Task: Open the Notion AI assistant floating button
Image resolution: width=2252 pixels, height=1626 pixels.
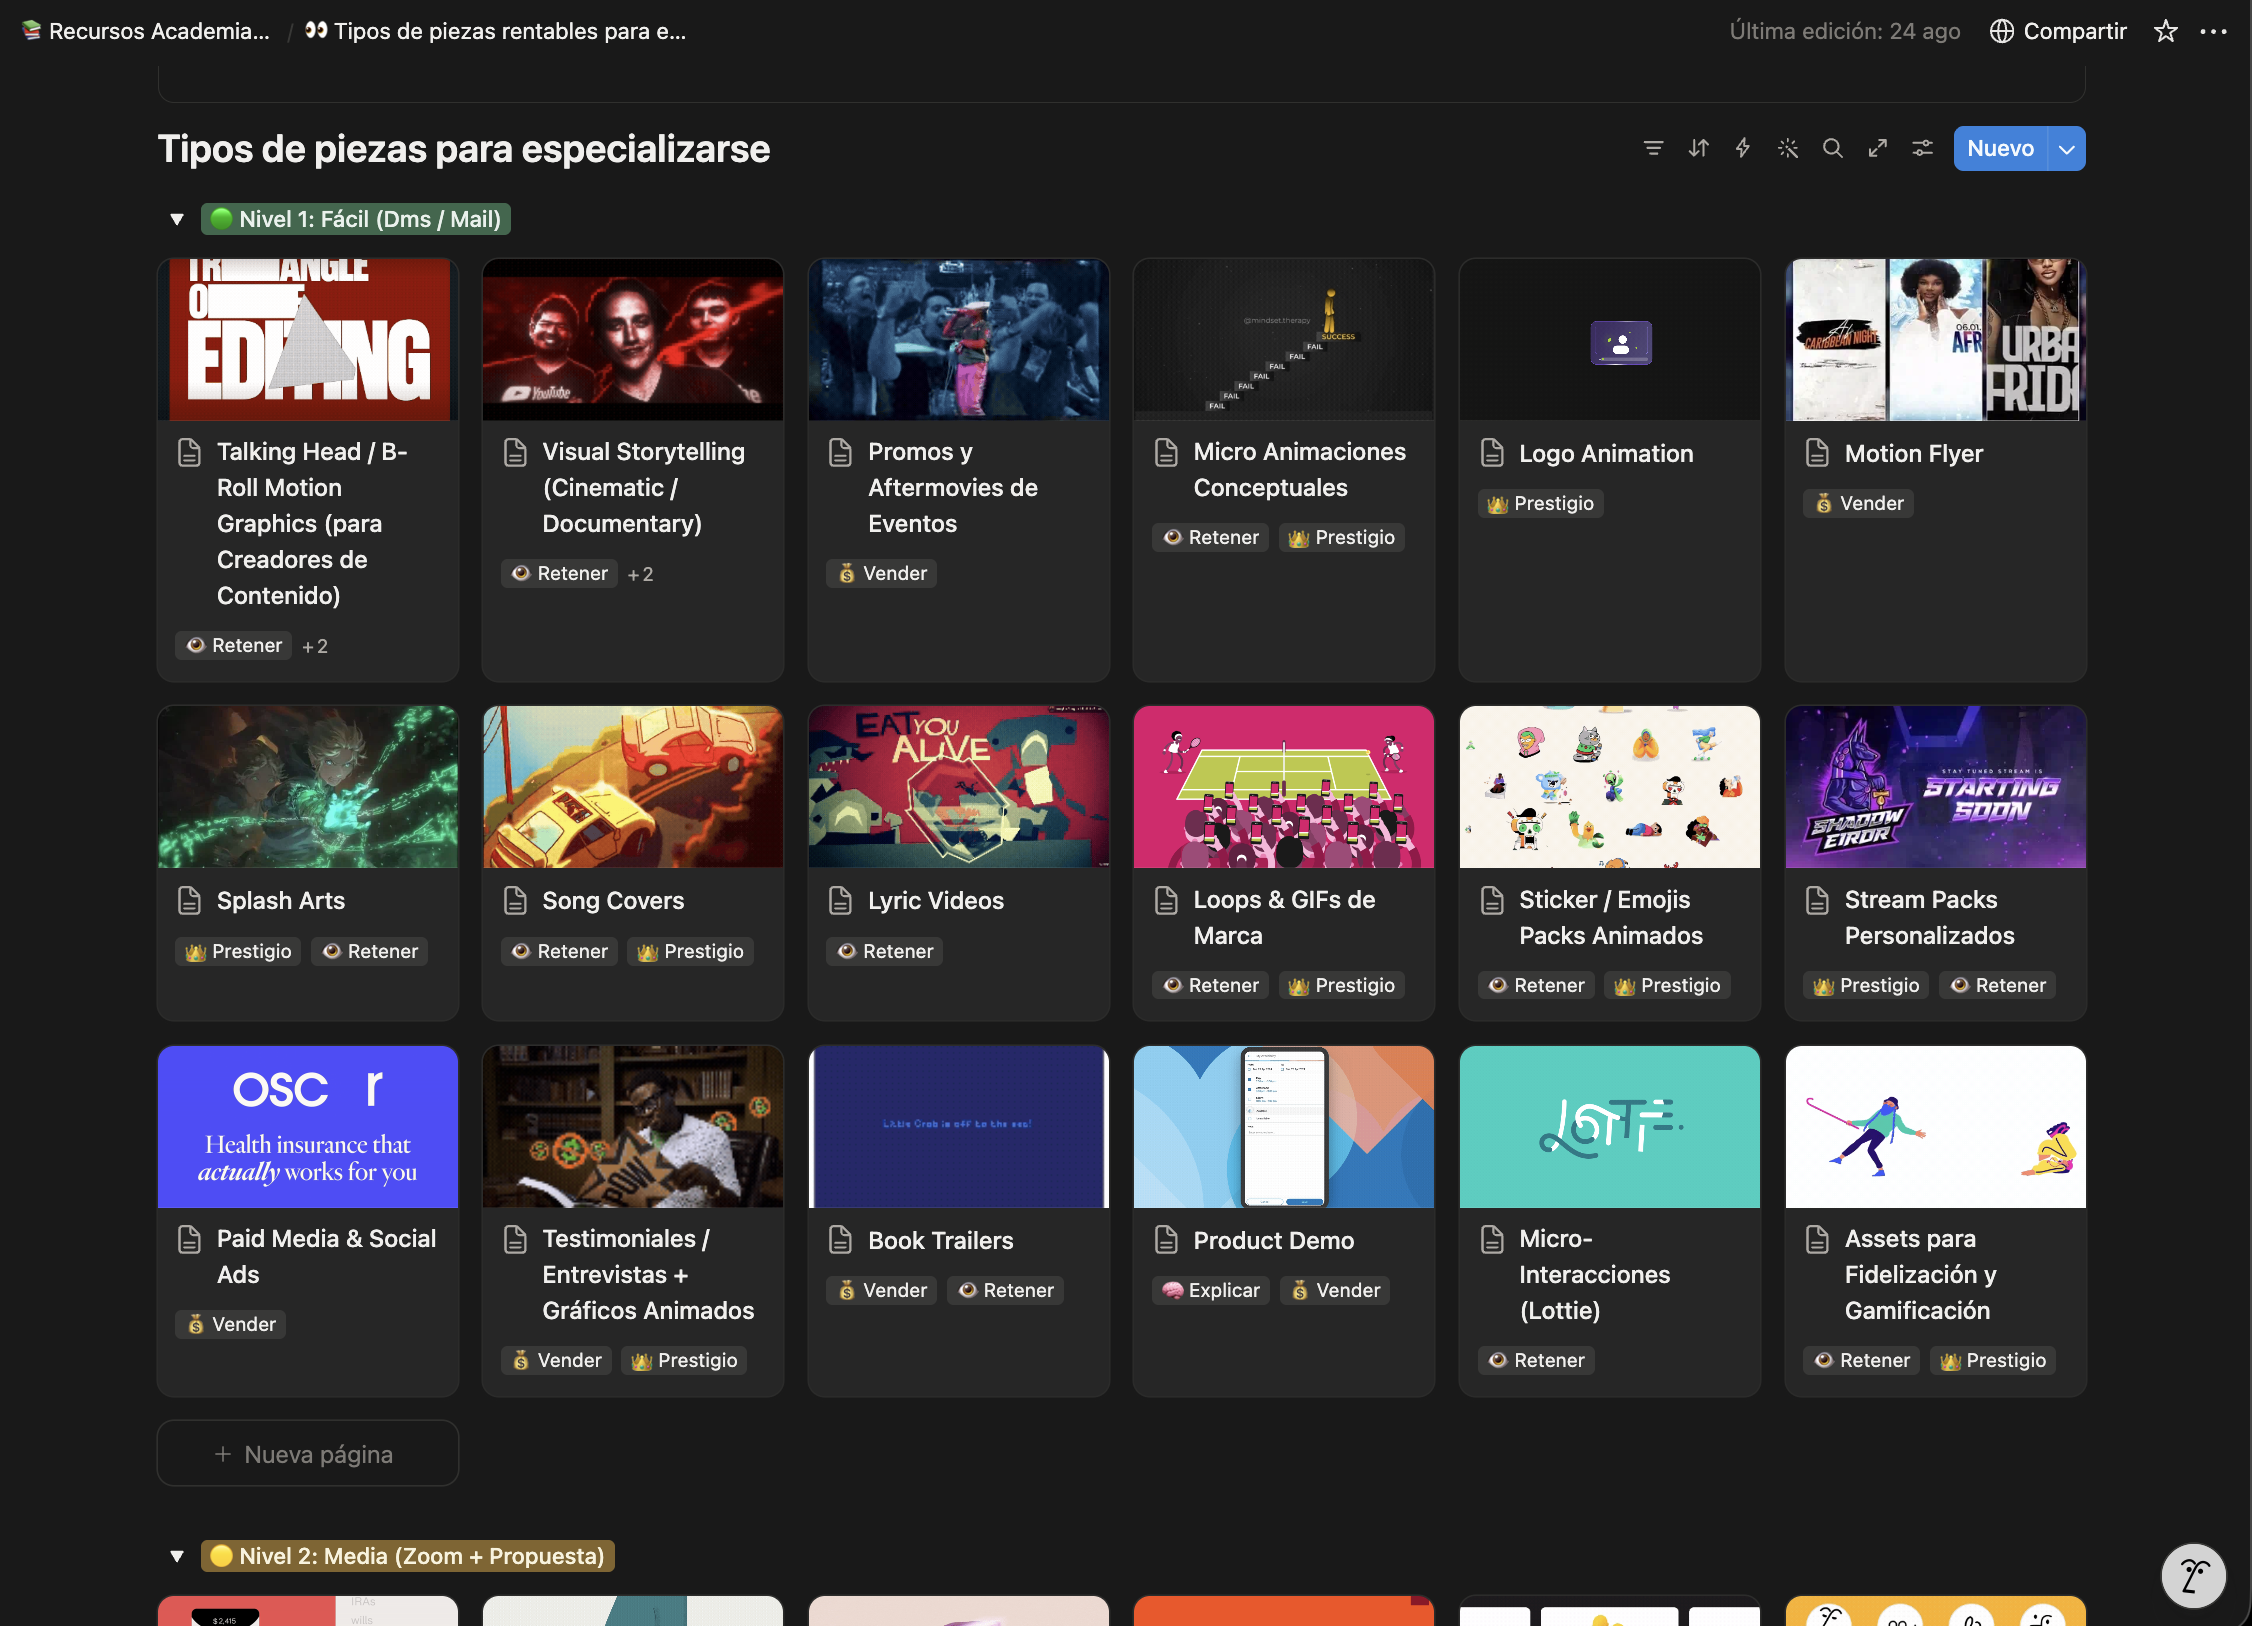Action: pyautogui.click(x=2193, y=1576)
